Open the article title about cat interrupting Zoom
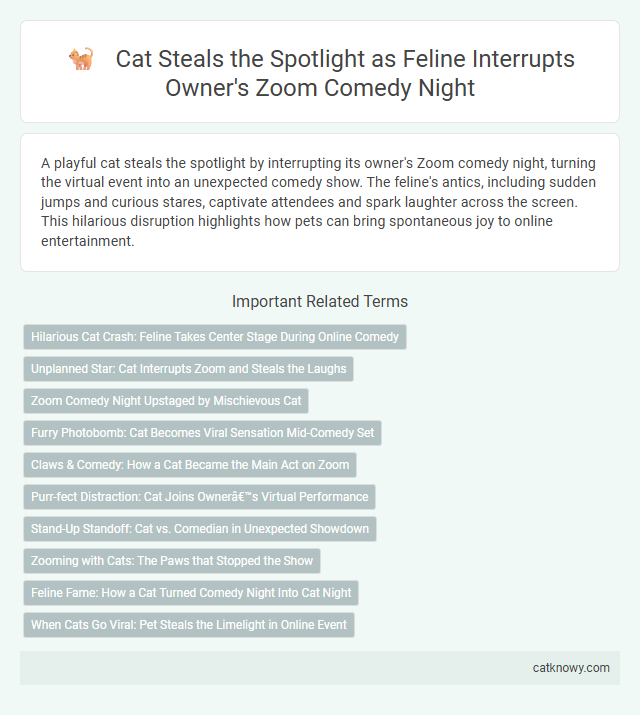 point(320,73)
